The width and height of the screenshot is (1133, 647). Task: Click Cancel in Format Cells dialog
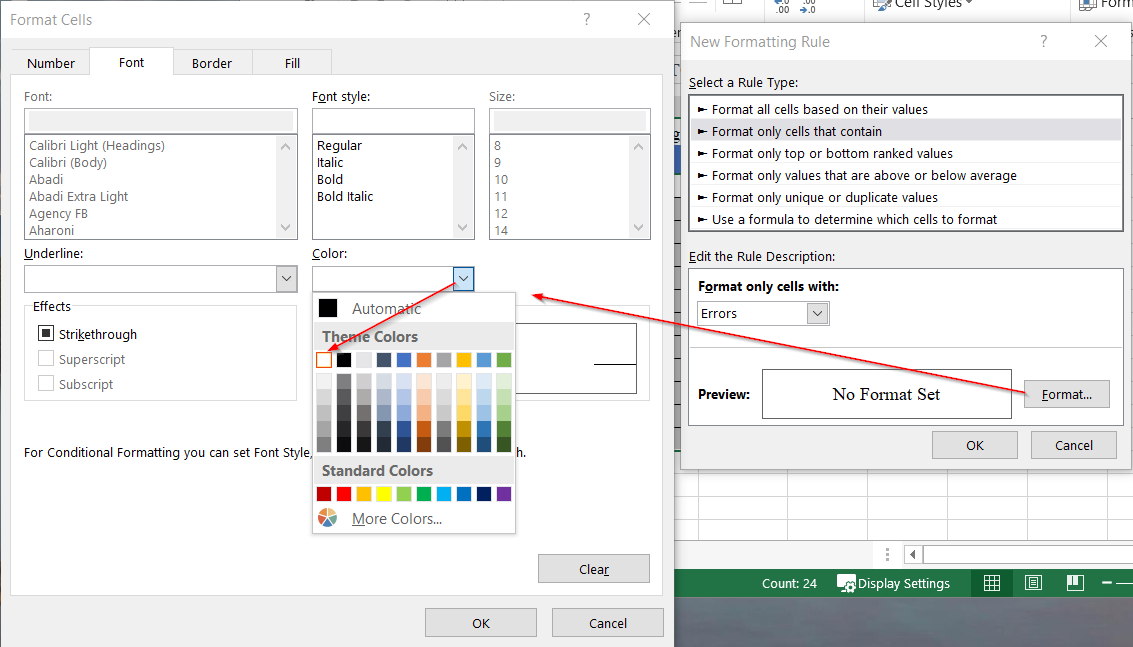coord(608,622)
